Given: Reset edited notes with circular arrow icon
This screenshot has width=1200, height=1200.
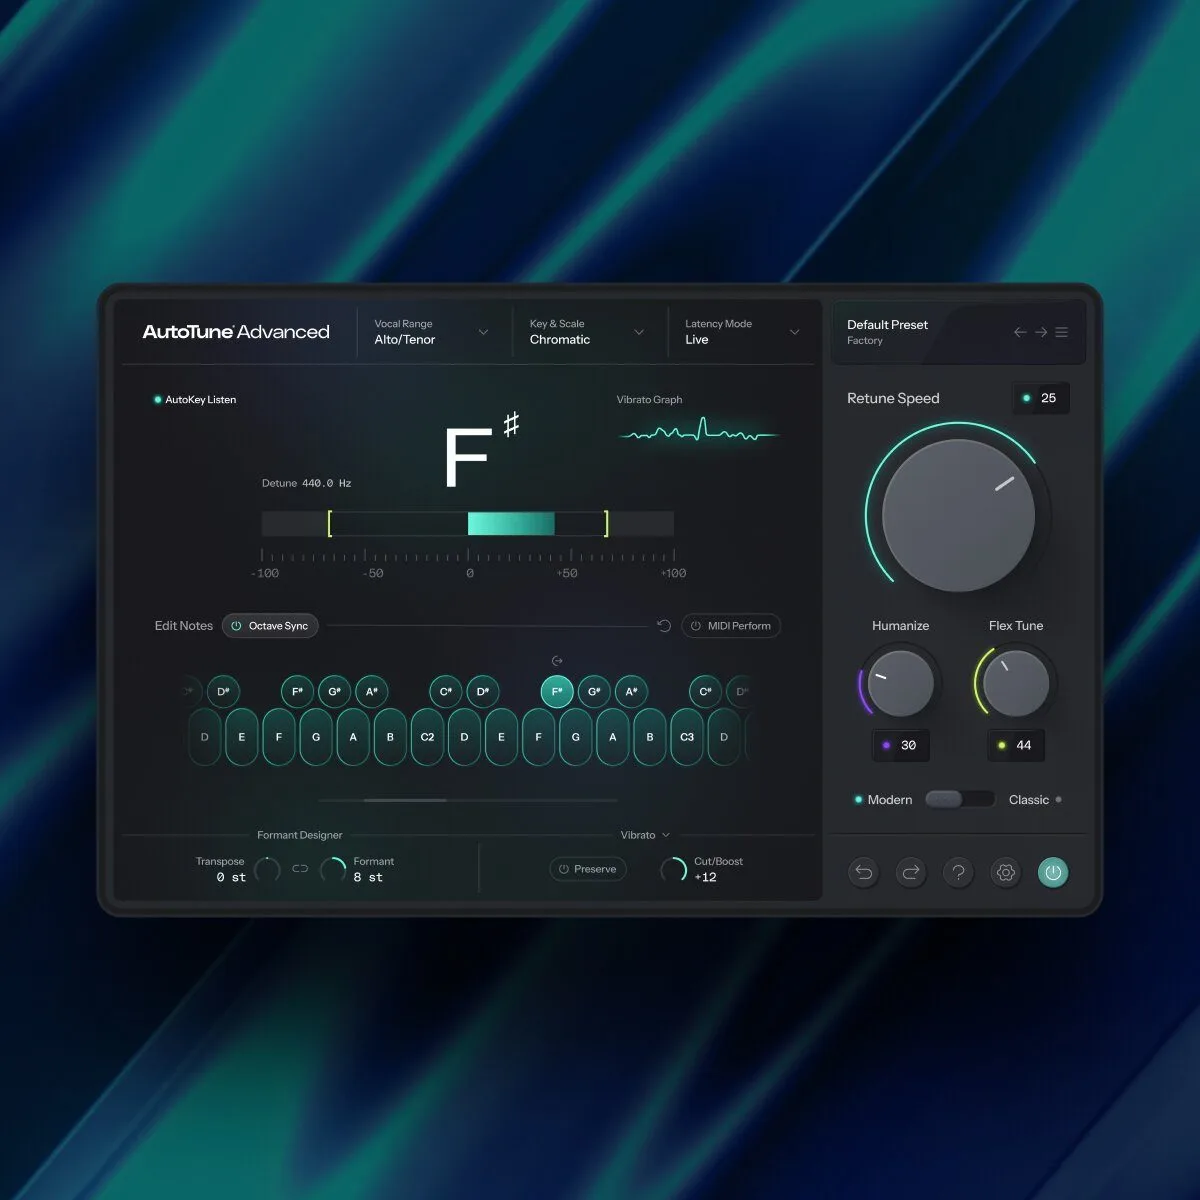Looking at the screenshot, I should coord(664,626).
